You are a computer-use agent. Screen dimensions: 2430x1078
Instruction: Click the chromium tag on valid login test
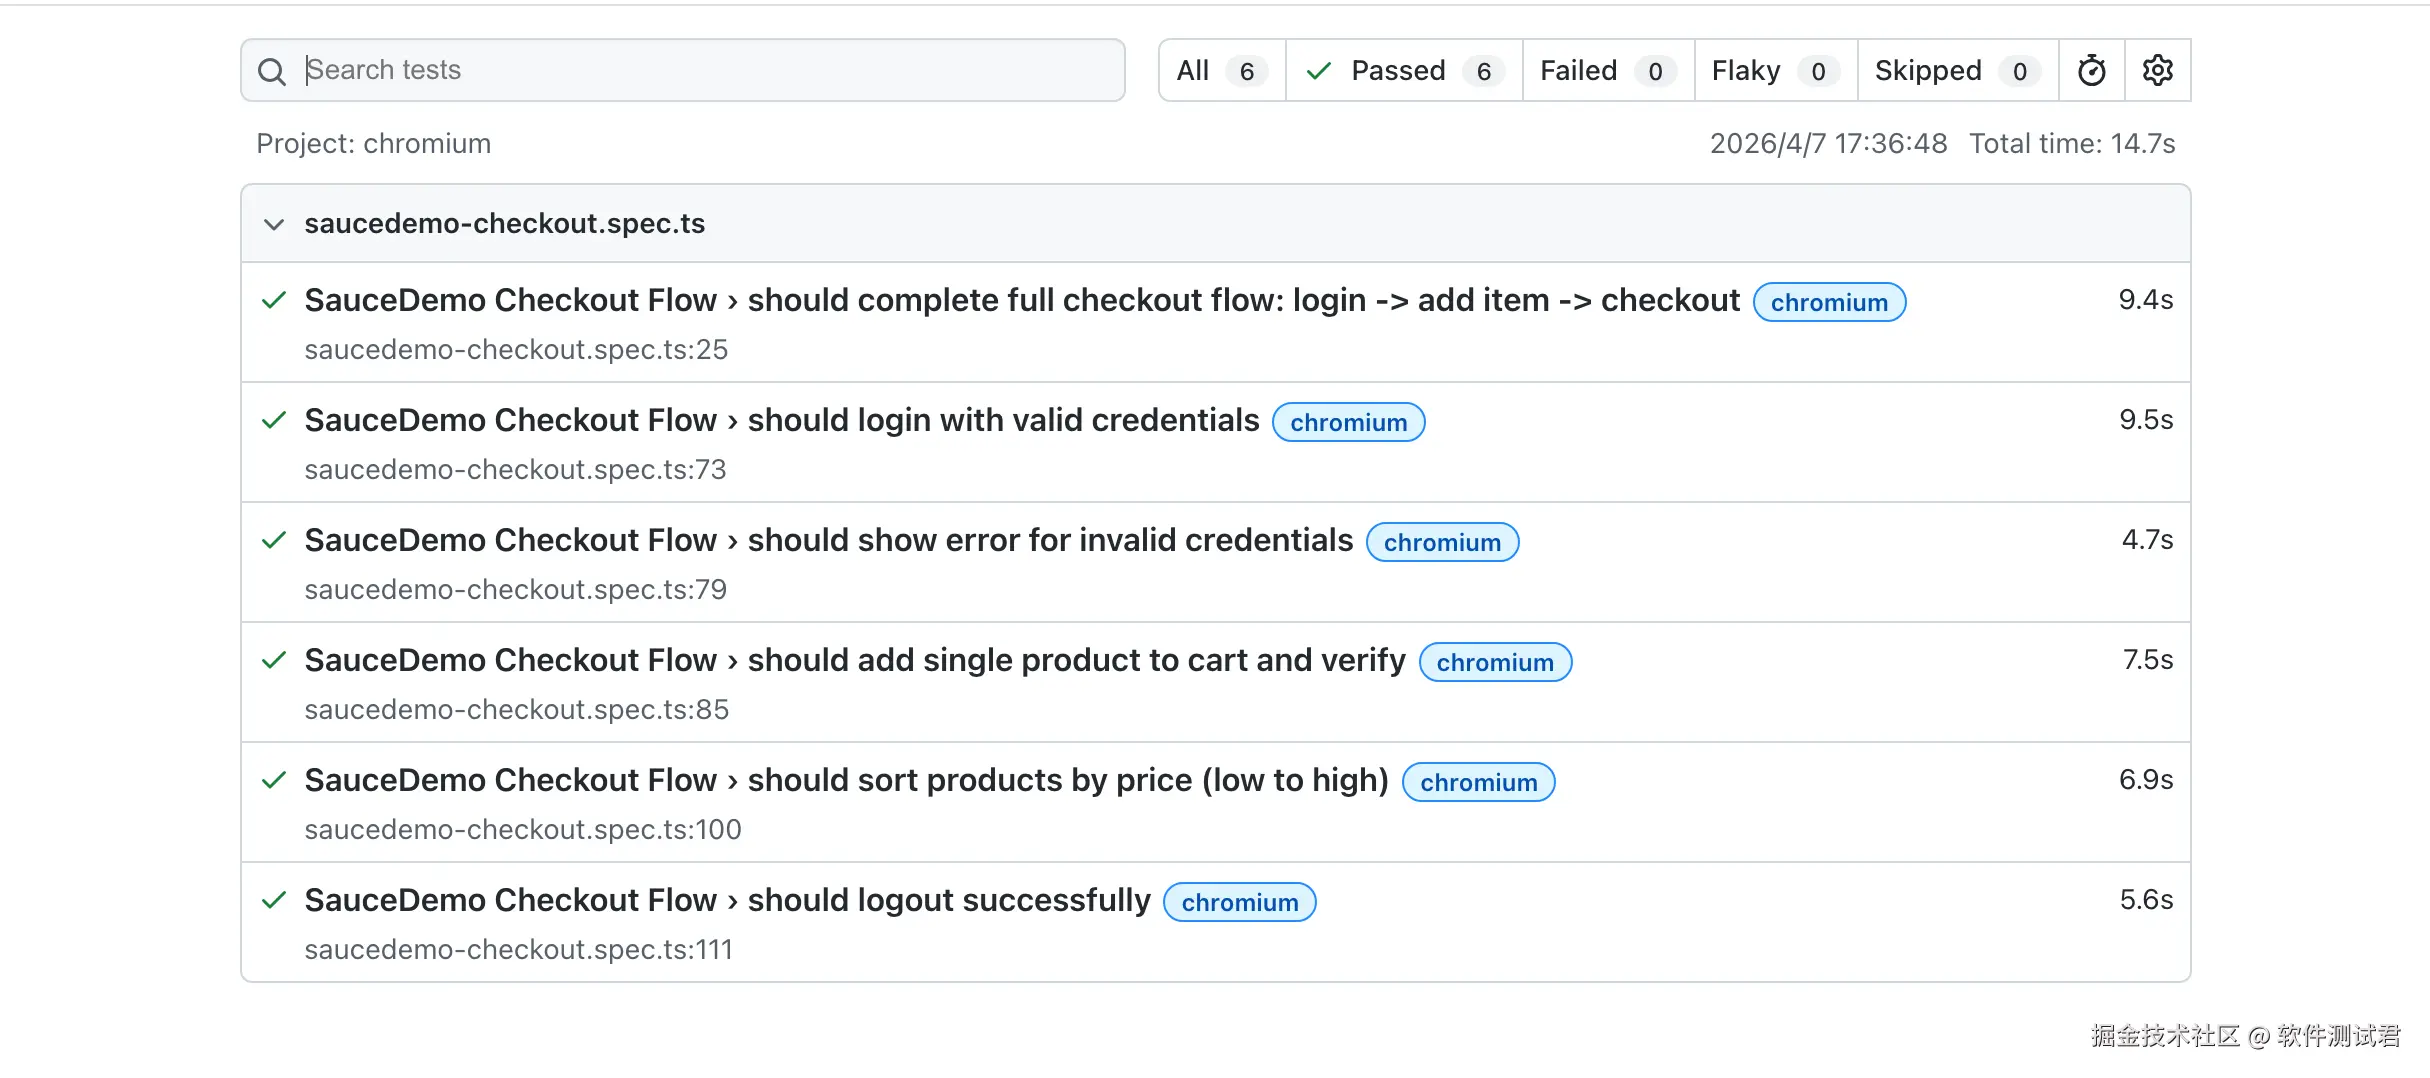tap(1347, 423)
